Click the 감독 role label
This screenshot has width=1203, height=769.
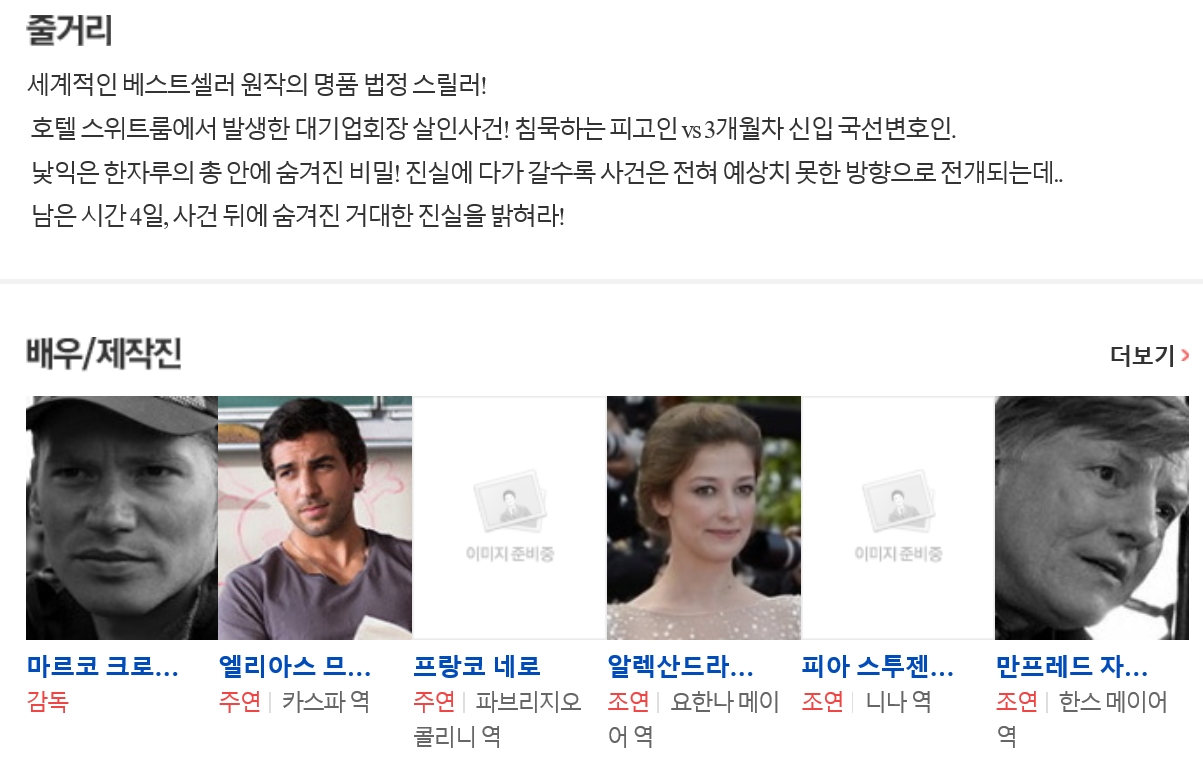pos(48,702)
